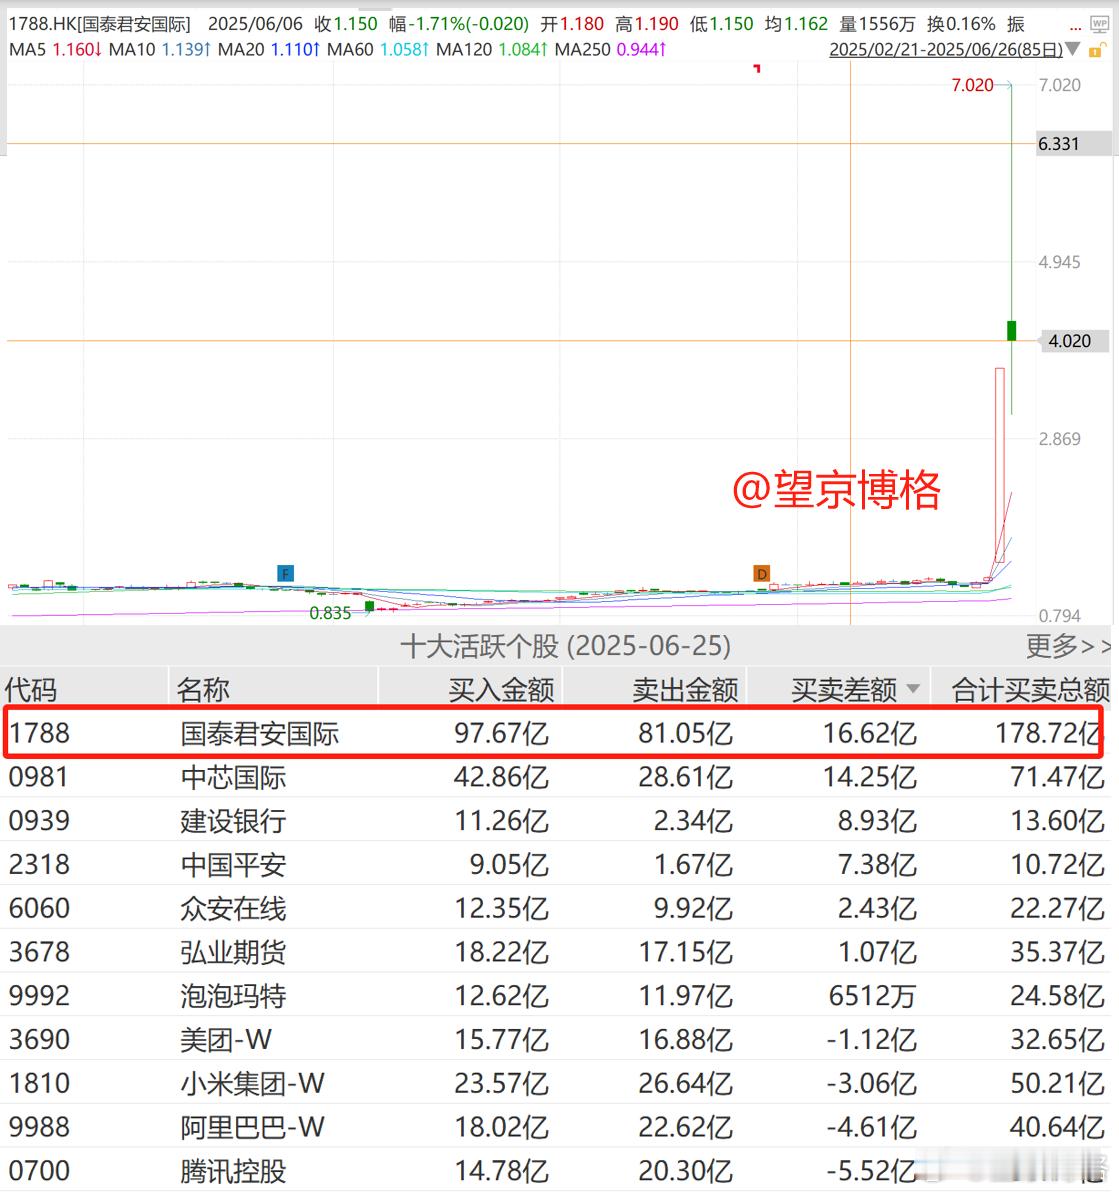Click the 81.05亿 sell amount cell

685,733
